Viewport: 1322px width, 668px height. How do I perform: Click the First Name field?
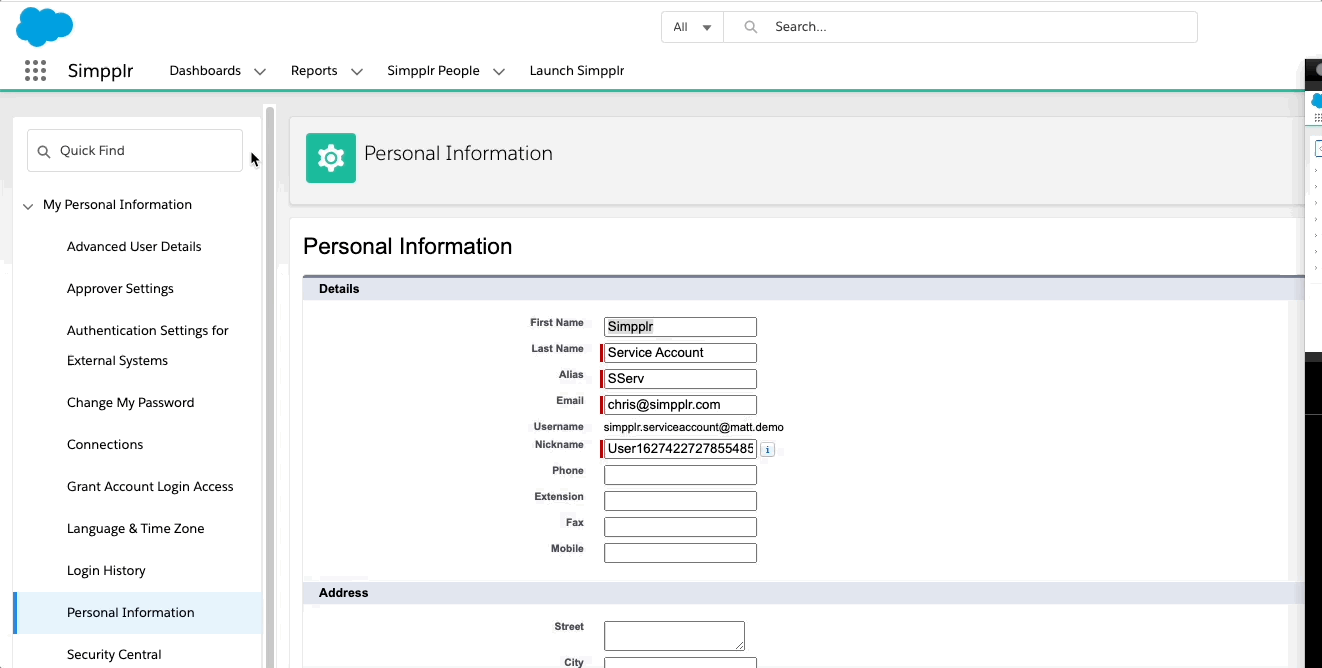tap(680, 327)
